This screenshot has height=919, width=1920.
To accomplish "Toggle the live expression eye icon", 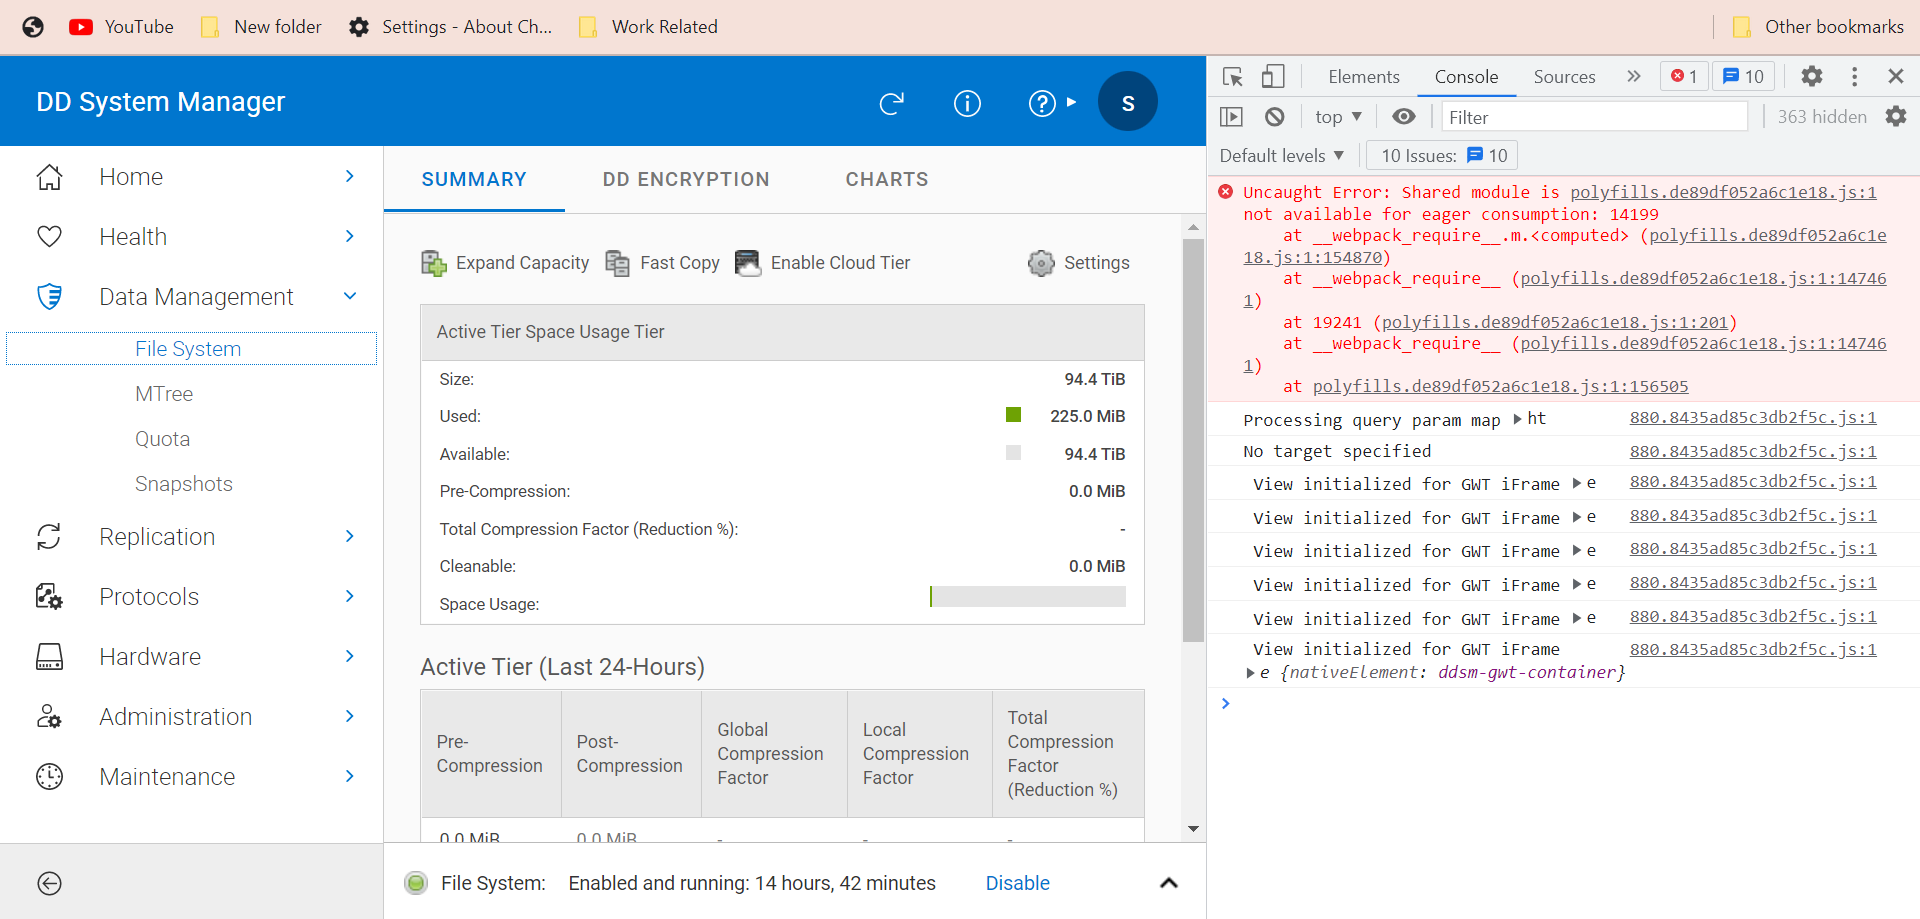I will point(1404,117).
